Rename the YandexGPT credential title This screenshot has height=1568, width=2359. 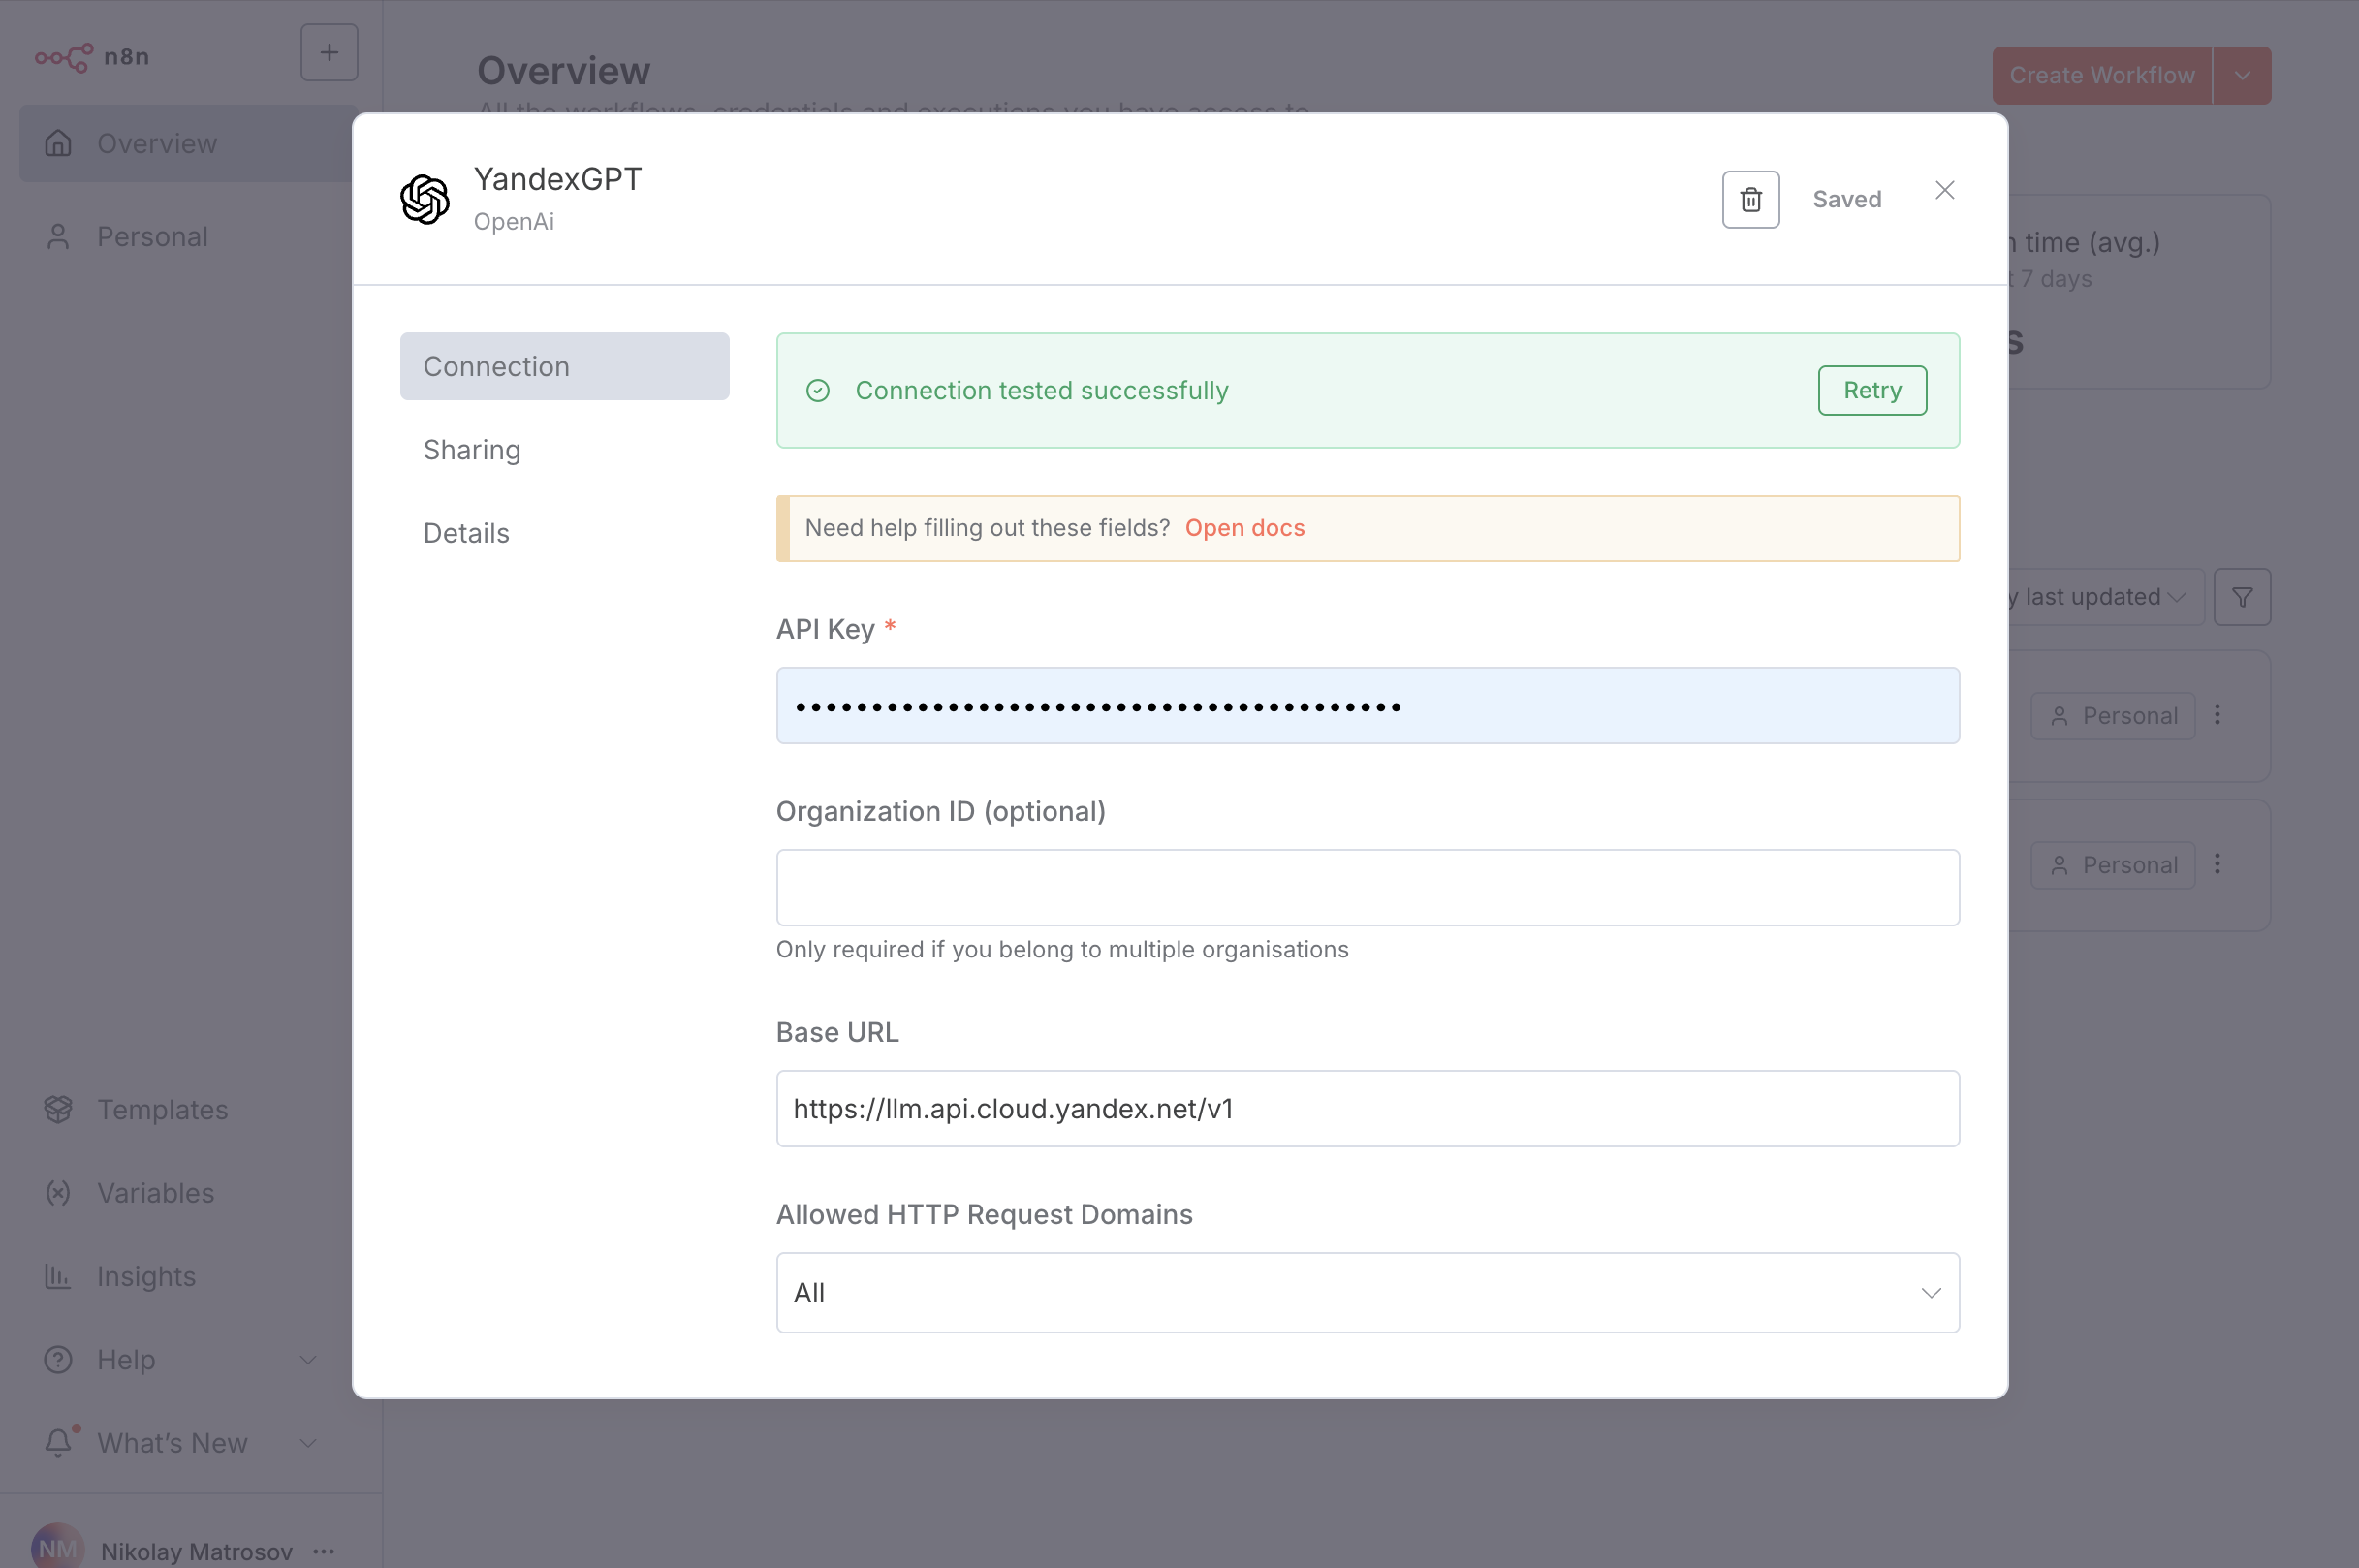click(558, 179)
